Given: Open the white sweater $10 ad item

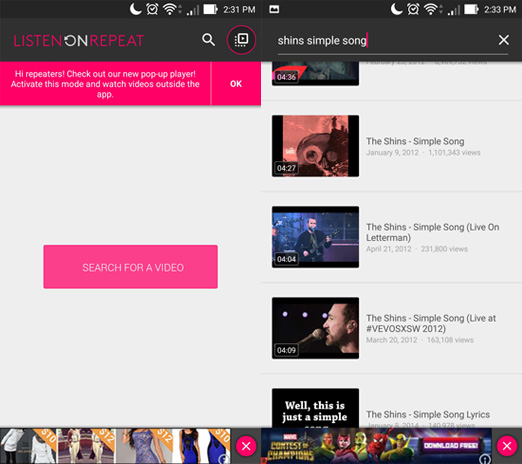Looking at the screenshot, I should pyautogui.click(x=29, y=446).
